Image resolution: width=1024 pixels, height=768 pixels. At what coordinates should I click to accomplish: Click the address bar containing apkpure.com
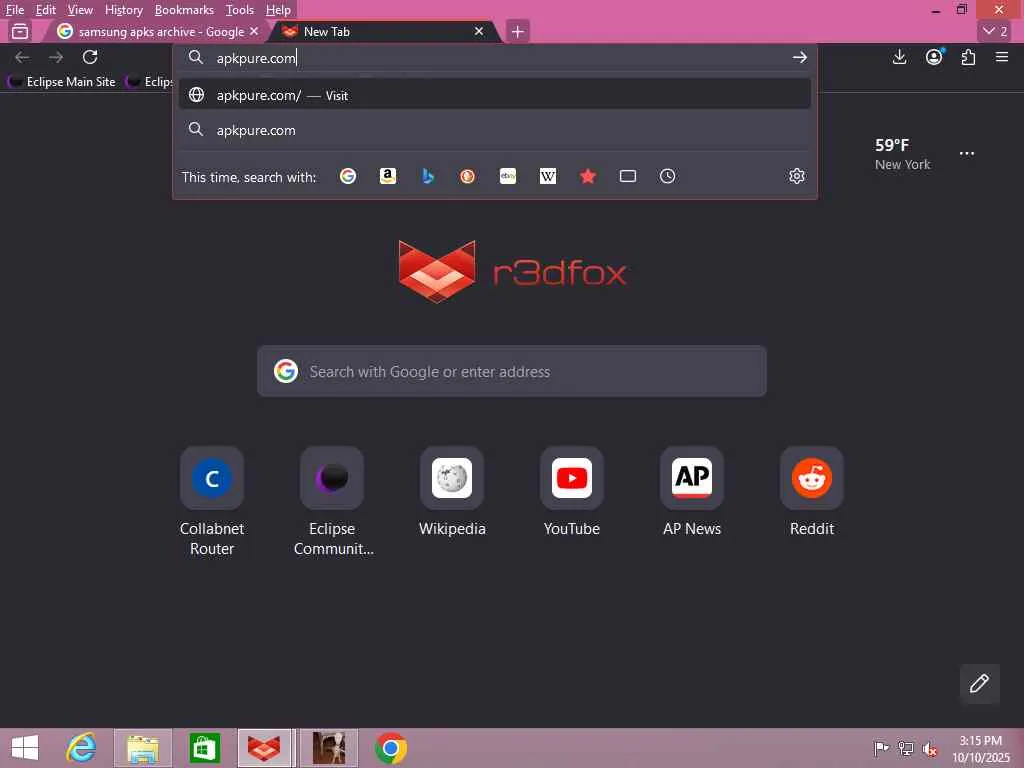tap(496, 57)
